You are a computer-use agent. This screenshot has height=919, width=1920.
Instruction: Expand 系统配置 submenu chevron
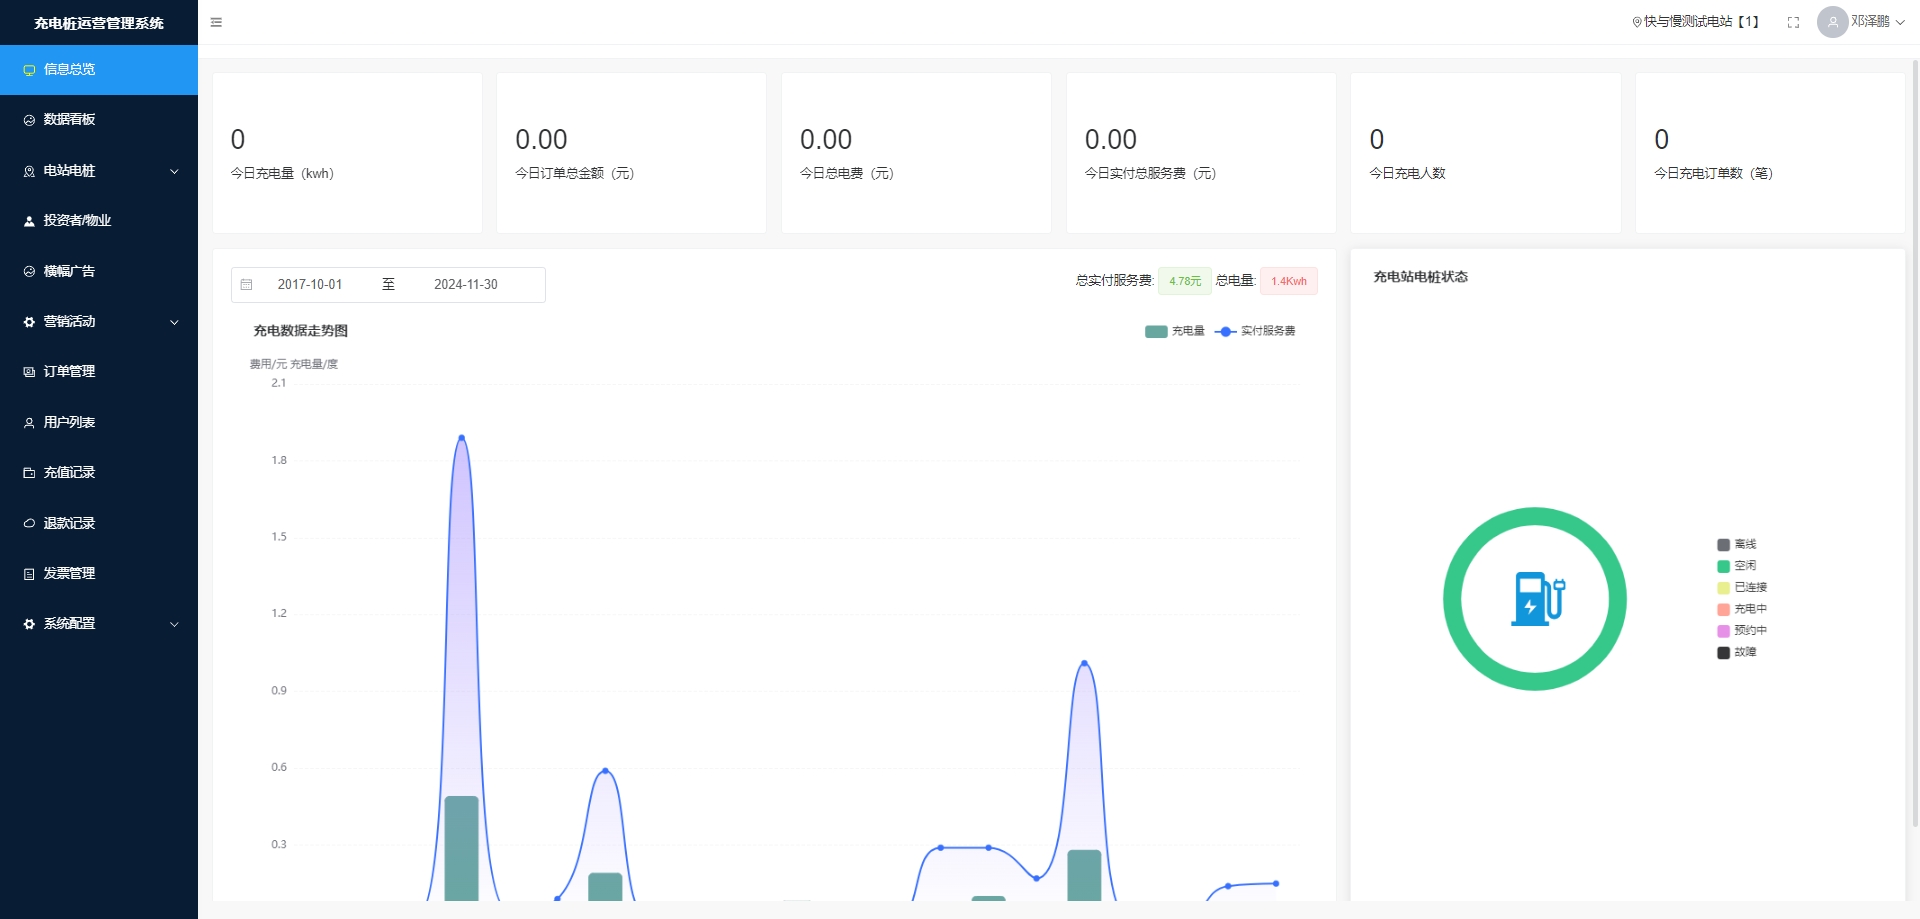[174, 624]
